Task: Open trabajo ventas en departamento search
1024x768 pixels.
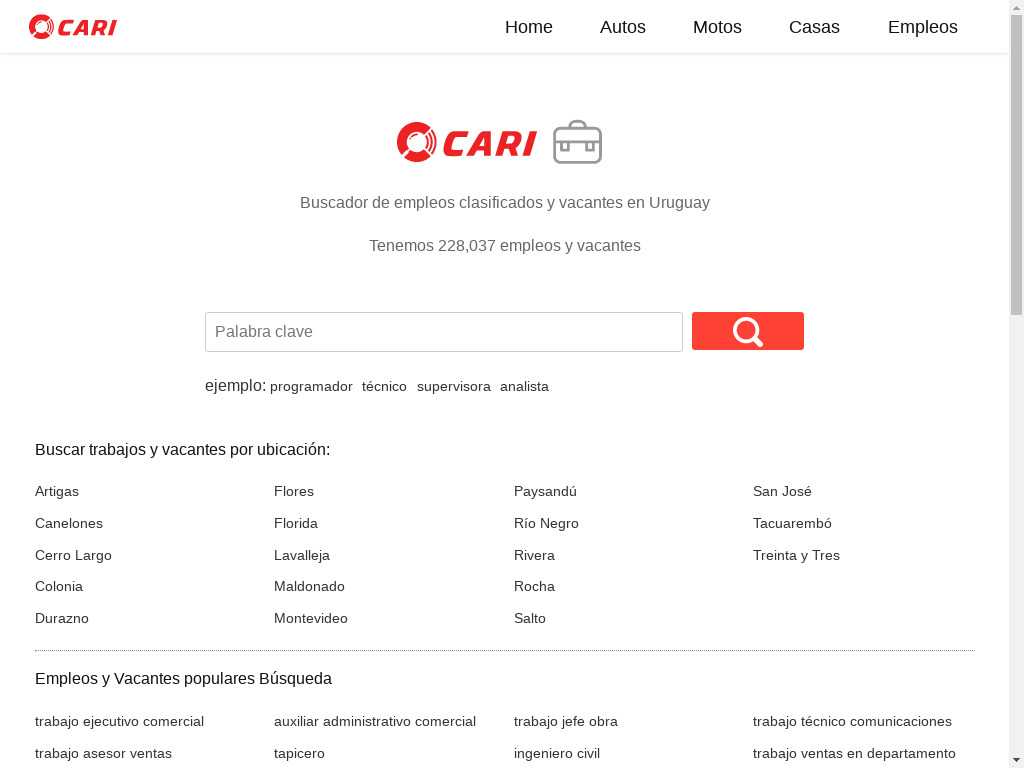Action: coord(854,754)
